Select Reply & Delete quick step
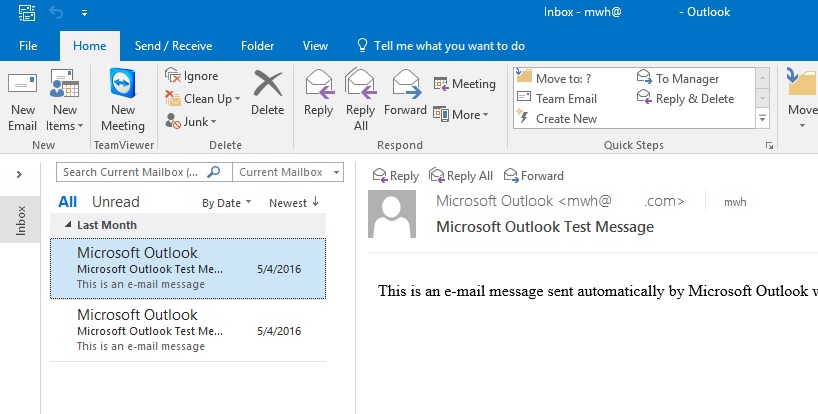The image size is (818, 414). (685, 99)
